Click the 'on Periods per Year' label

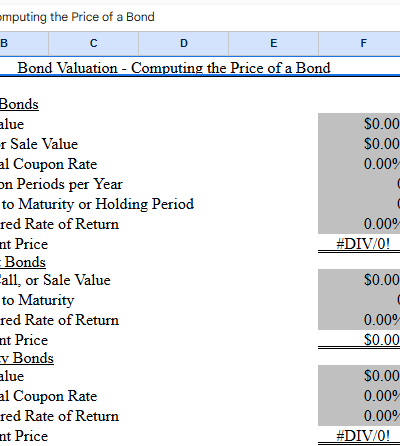(61, 184)
